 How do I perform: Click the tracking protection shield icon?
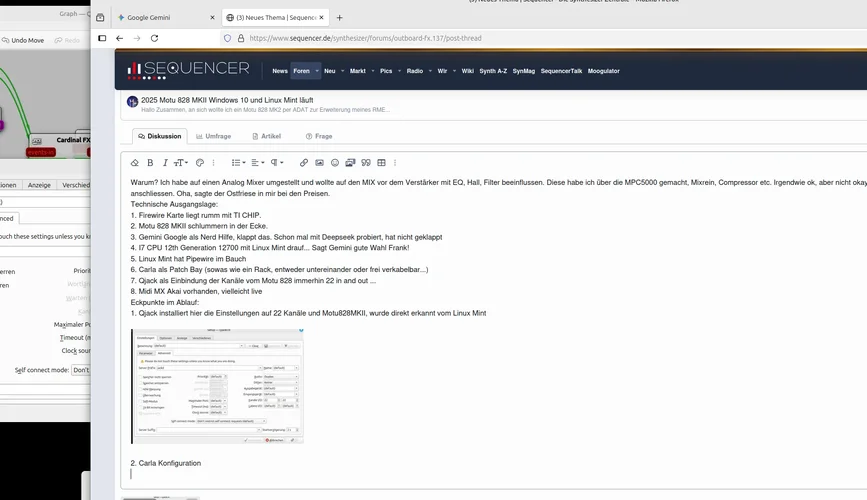coord(227,38)
